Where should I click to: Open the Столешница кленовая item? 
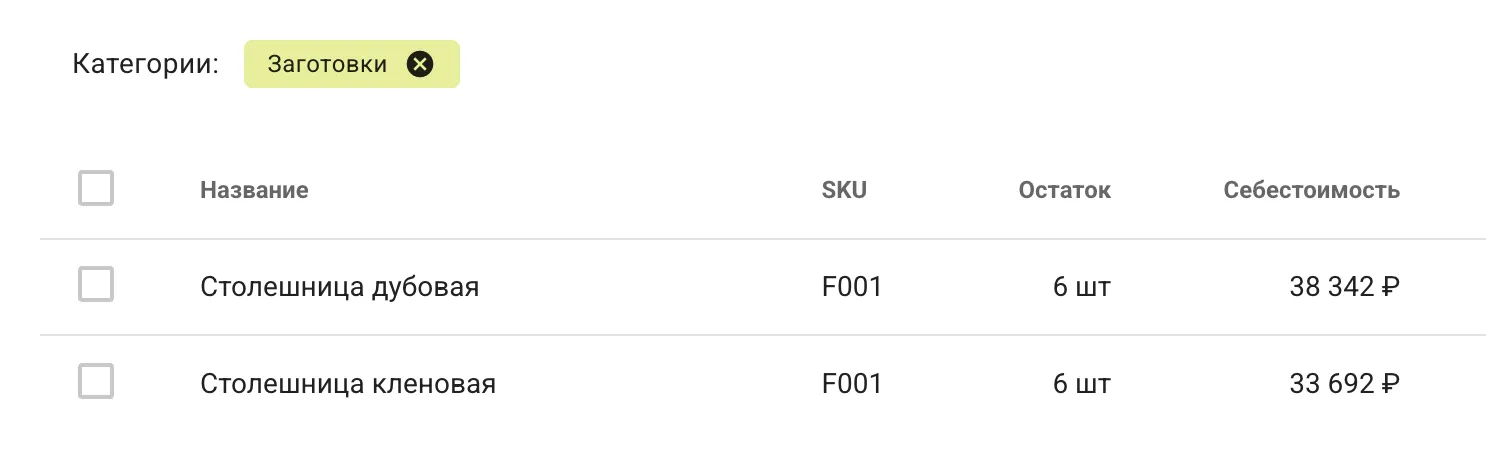coord(348,384)
